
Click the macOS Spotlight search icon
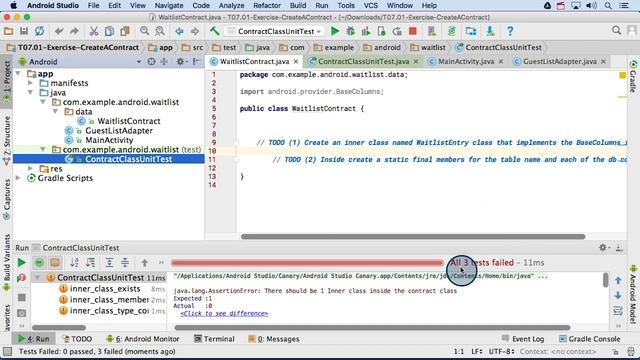pos(608,6)
